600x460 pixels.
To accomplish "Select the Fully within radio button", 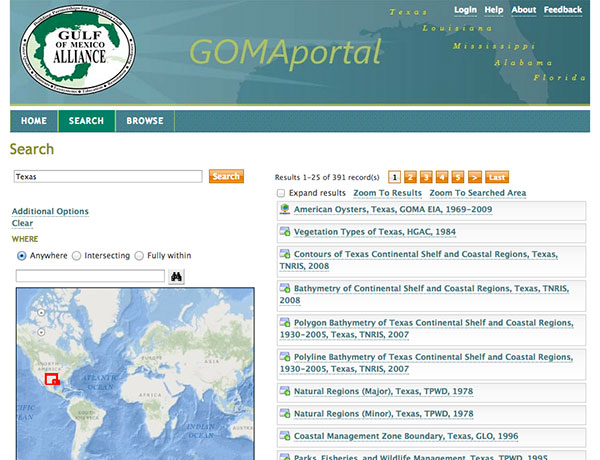I will coord(139,256).
